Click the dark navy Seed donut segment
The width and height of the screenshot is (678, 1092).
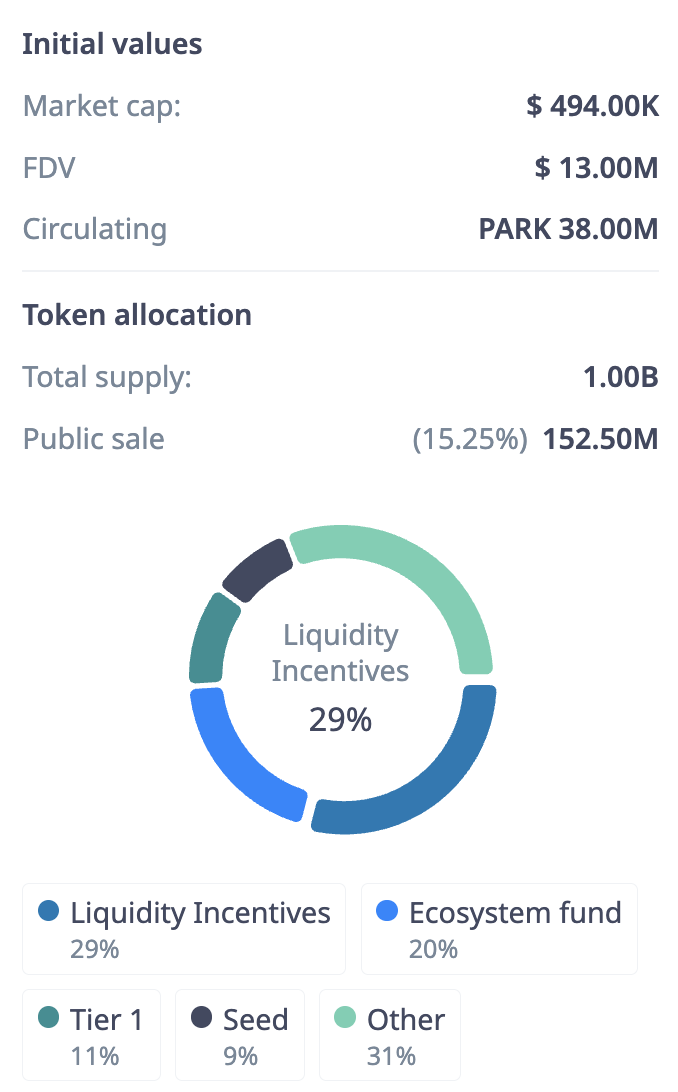click(x=257, y=570)
